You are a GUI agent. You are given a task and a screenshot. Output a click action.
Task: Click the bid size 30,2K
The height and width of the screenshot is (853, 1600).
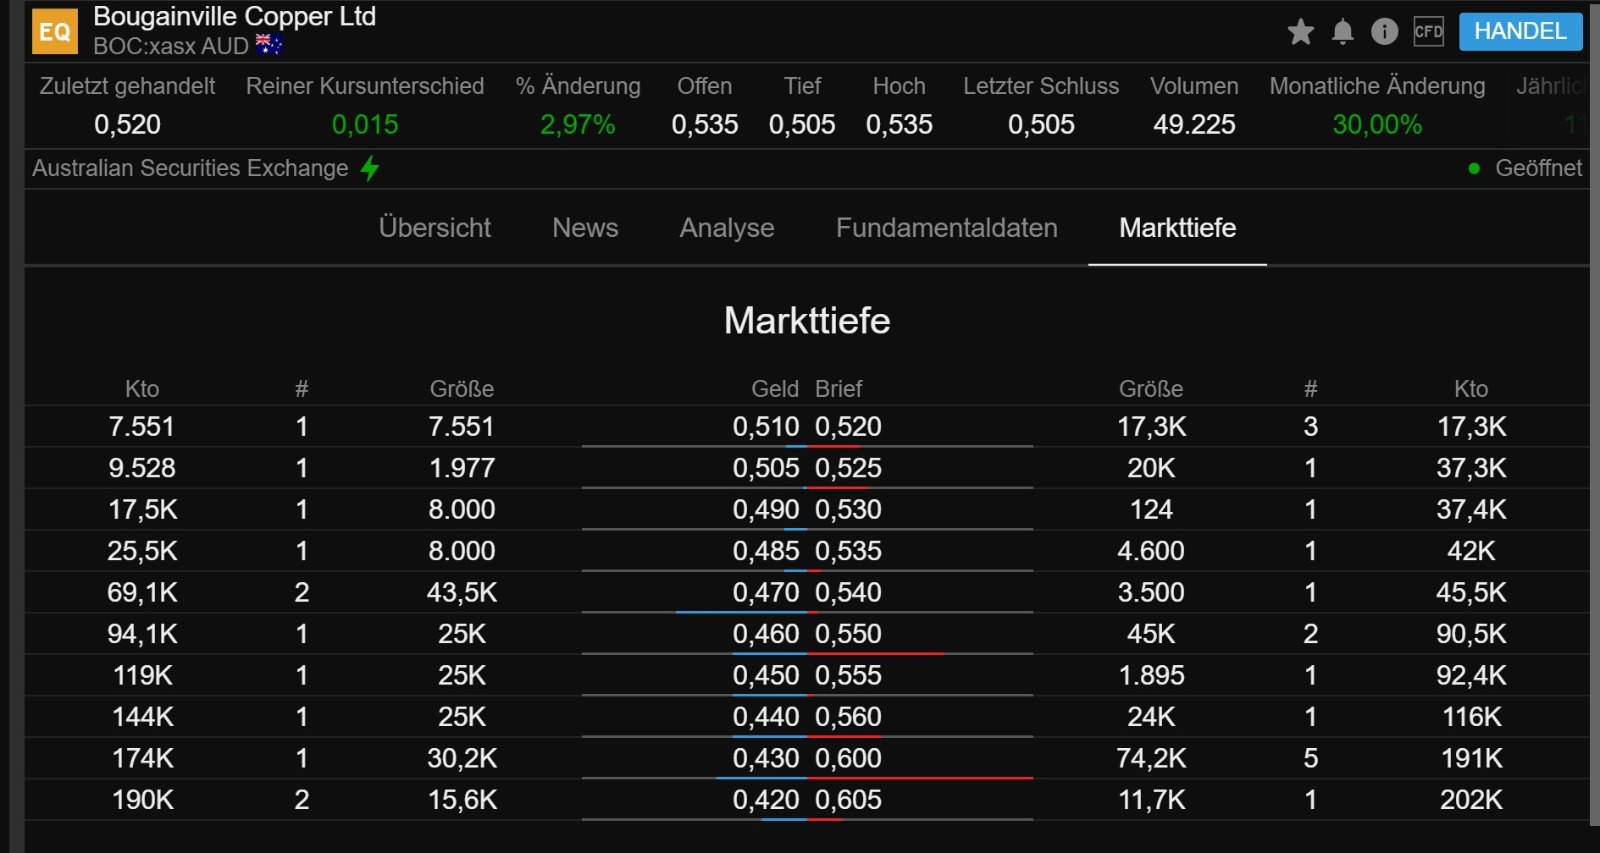point(462,759)
